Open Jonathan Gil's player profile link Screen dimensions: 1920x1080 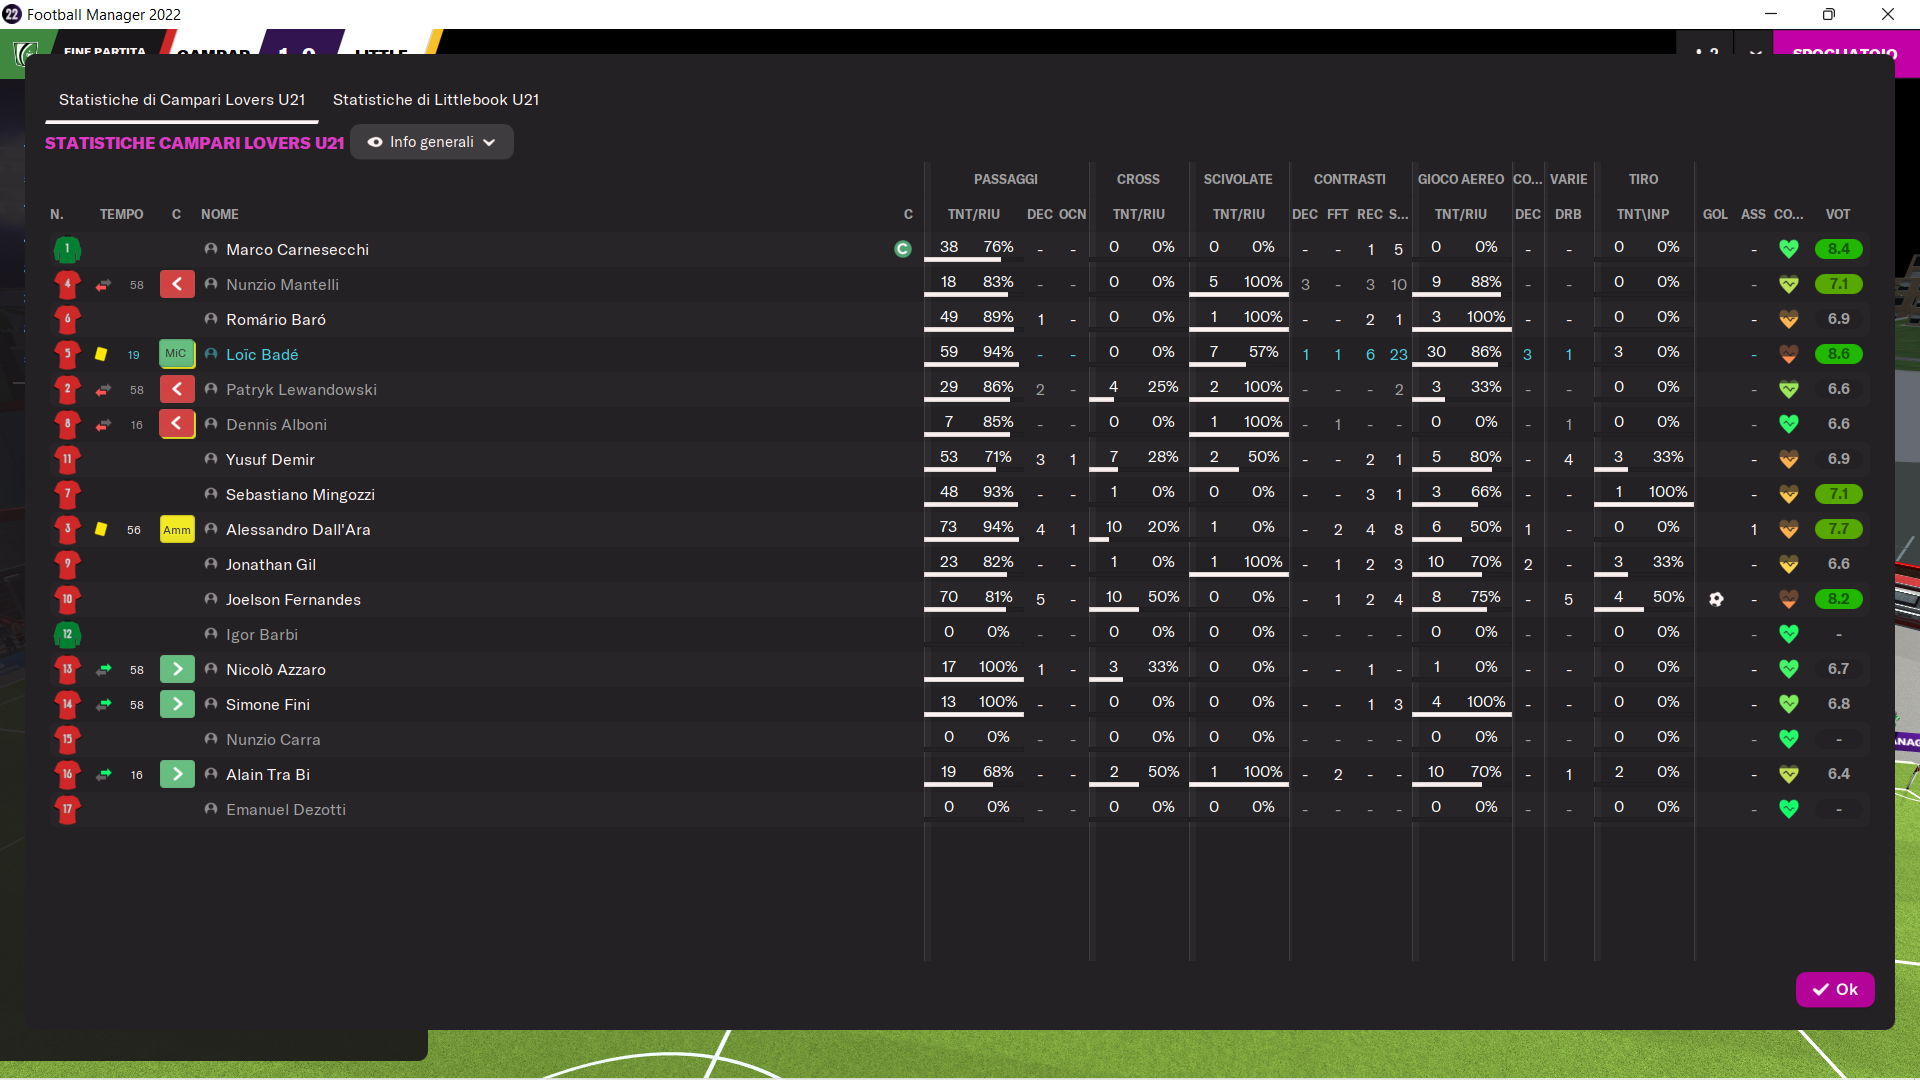[x=271, y=564]
